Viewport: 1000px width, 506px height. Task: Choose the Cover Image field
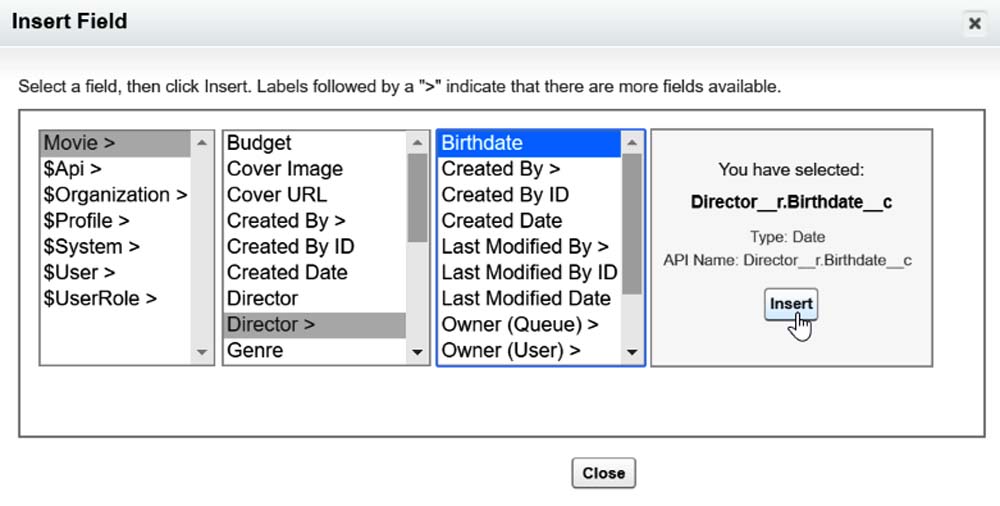[x=284, y=169]
